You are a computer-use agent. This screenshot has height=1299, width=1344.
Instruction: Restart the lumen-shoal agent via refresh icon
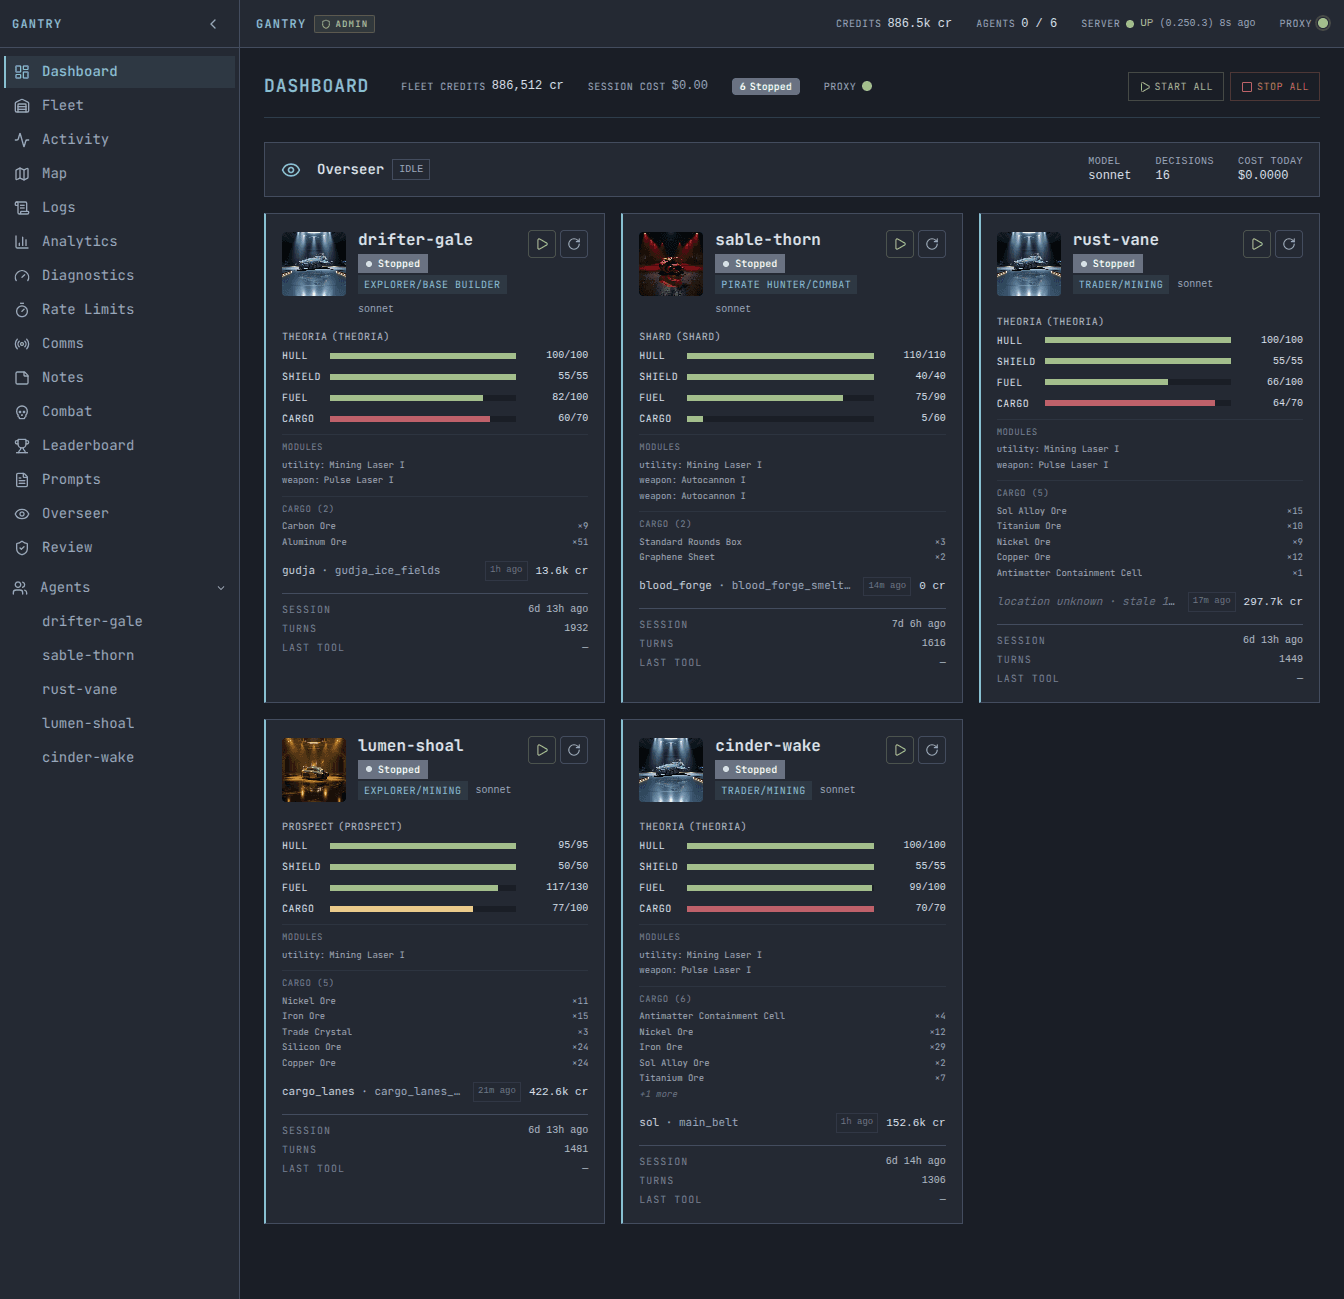(574, 750)
